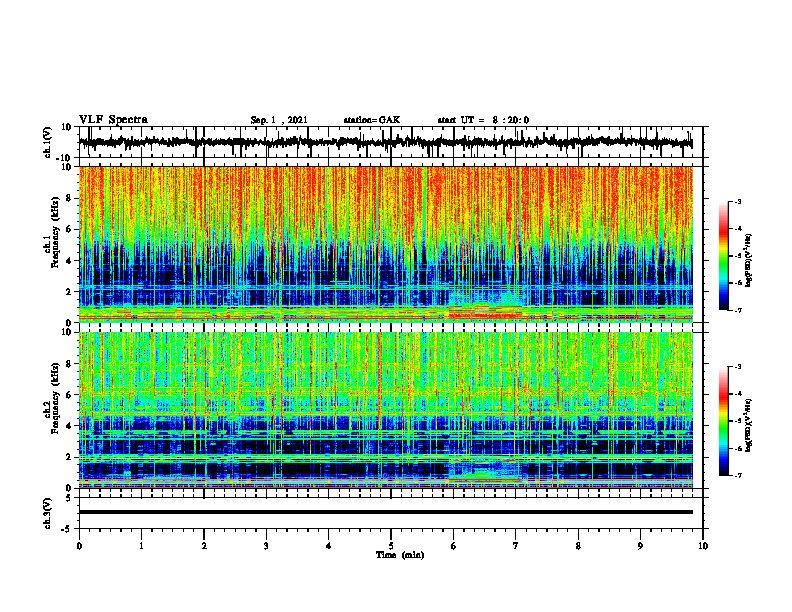The width and height of the screenshot is (792, 612).
Task: Click inside the ch.1 spectrogram panel
Action: pyautogui.click(x=385, y=244)
